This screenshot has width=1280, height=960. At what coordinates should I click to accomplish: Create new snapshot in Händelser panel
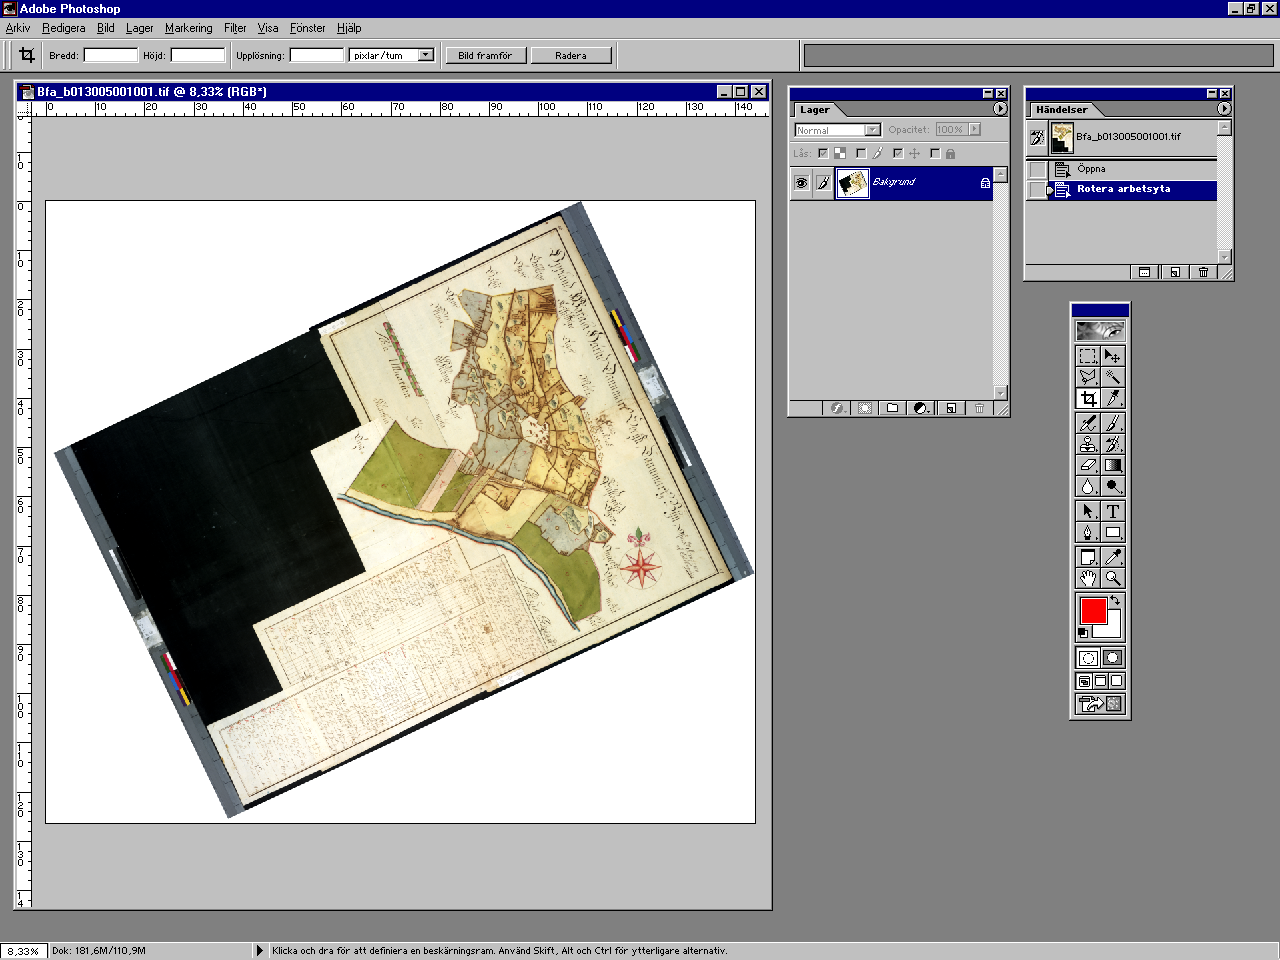1145,272
